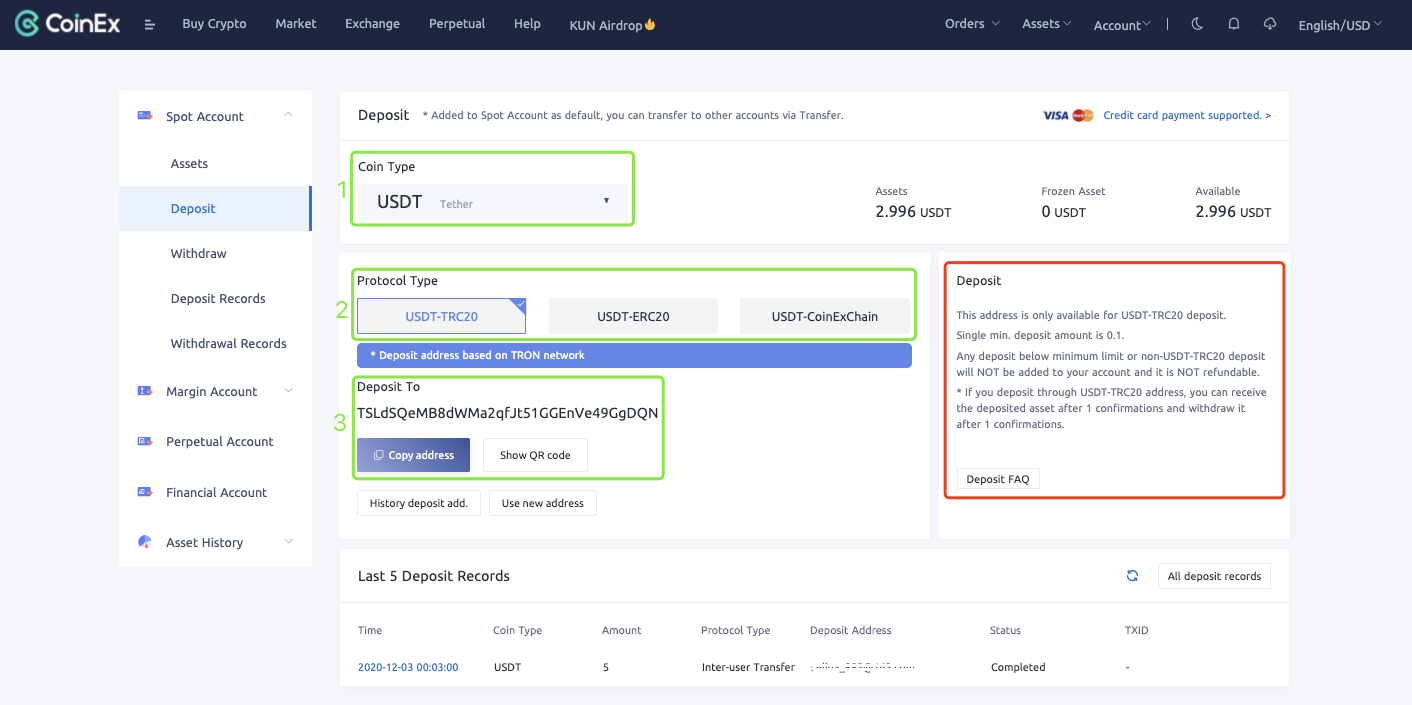Open the English/USD language dropdown
Image resolution: width=1412 pixels, height=705 pixels.
coord(1339,25)
